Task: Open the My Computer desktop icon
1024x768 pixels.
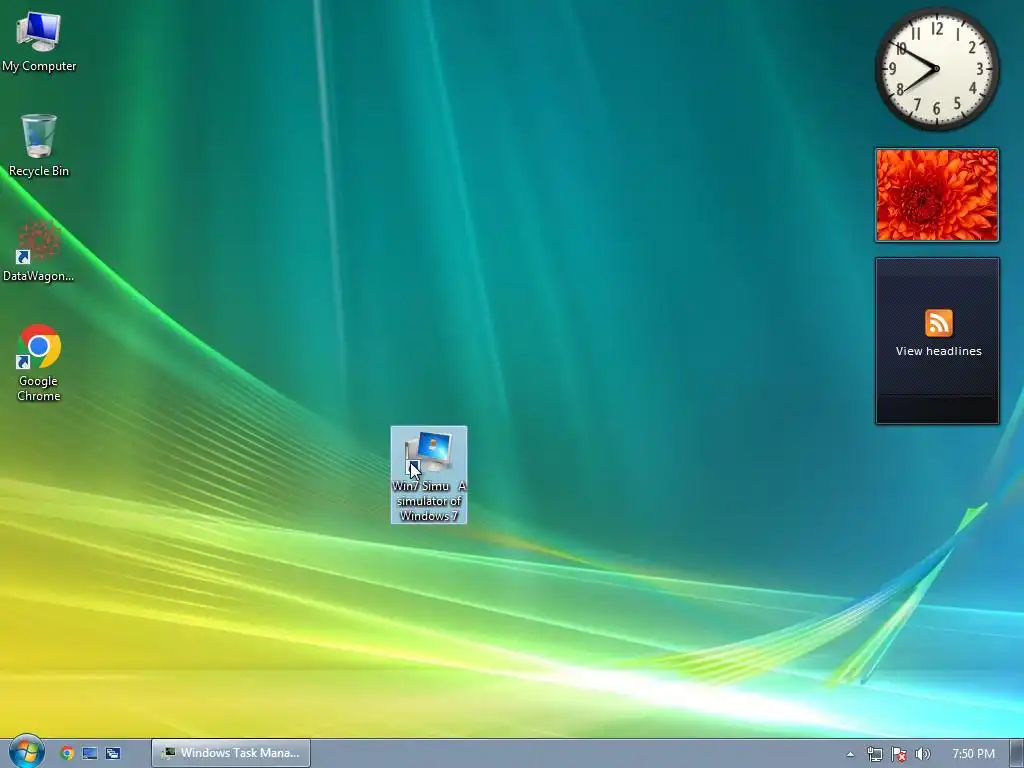Action: pyautogui.click(x=39, y=41)
